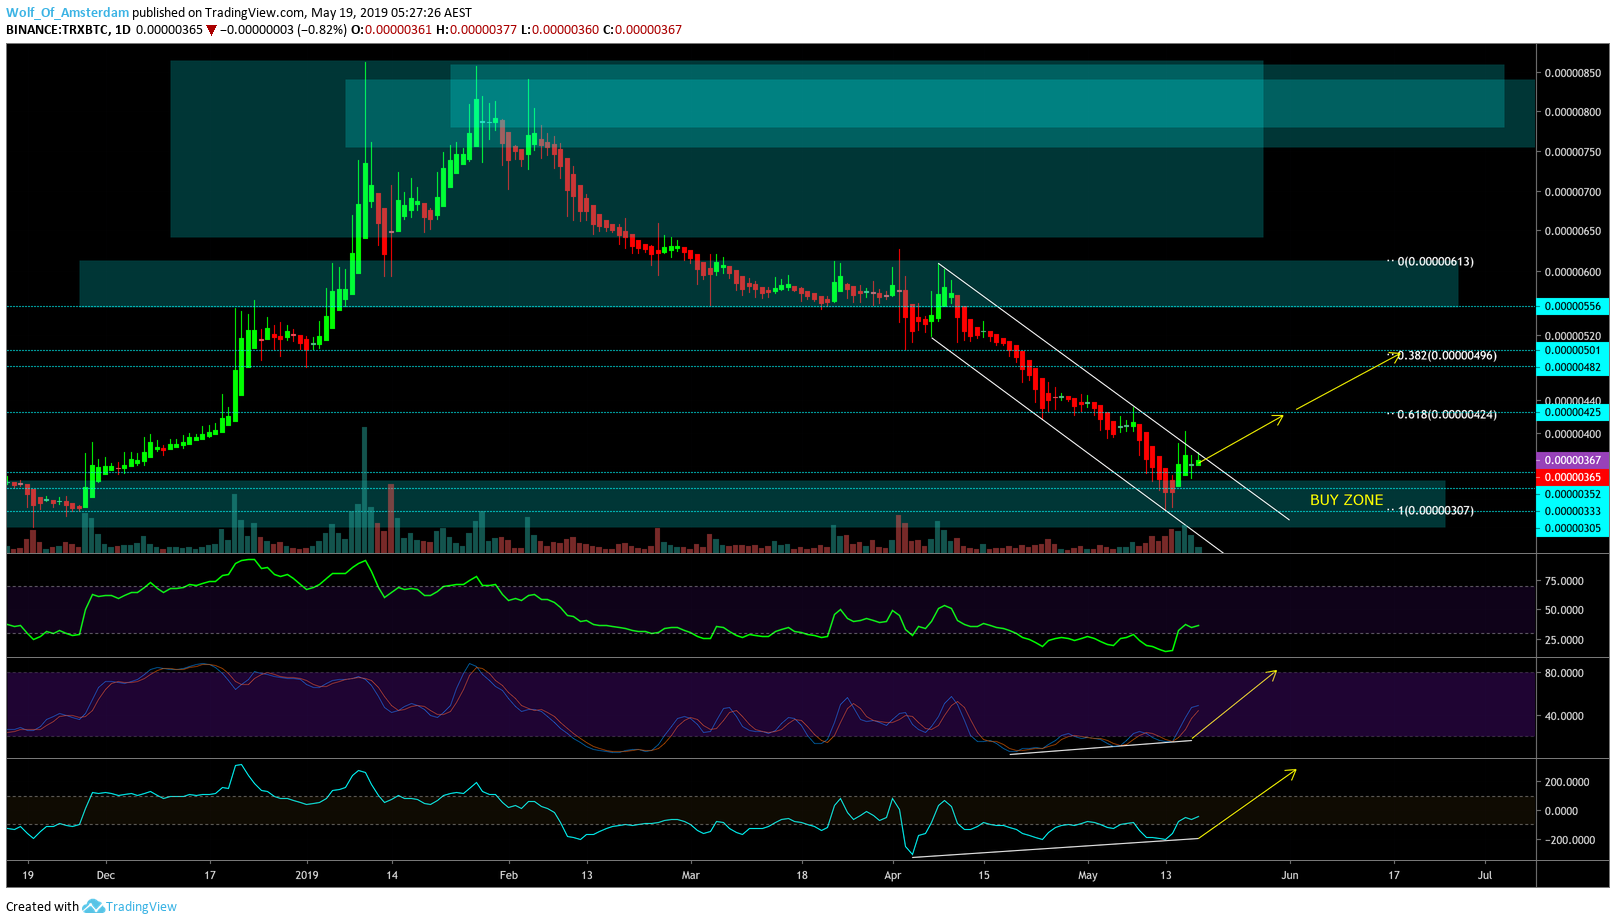The image size is (1616, 924).
Task: Click the cyan 0.00000305 price tag
Action: pos(1572,528)
